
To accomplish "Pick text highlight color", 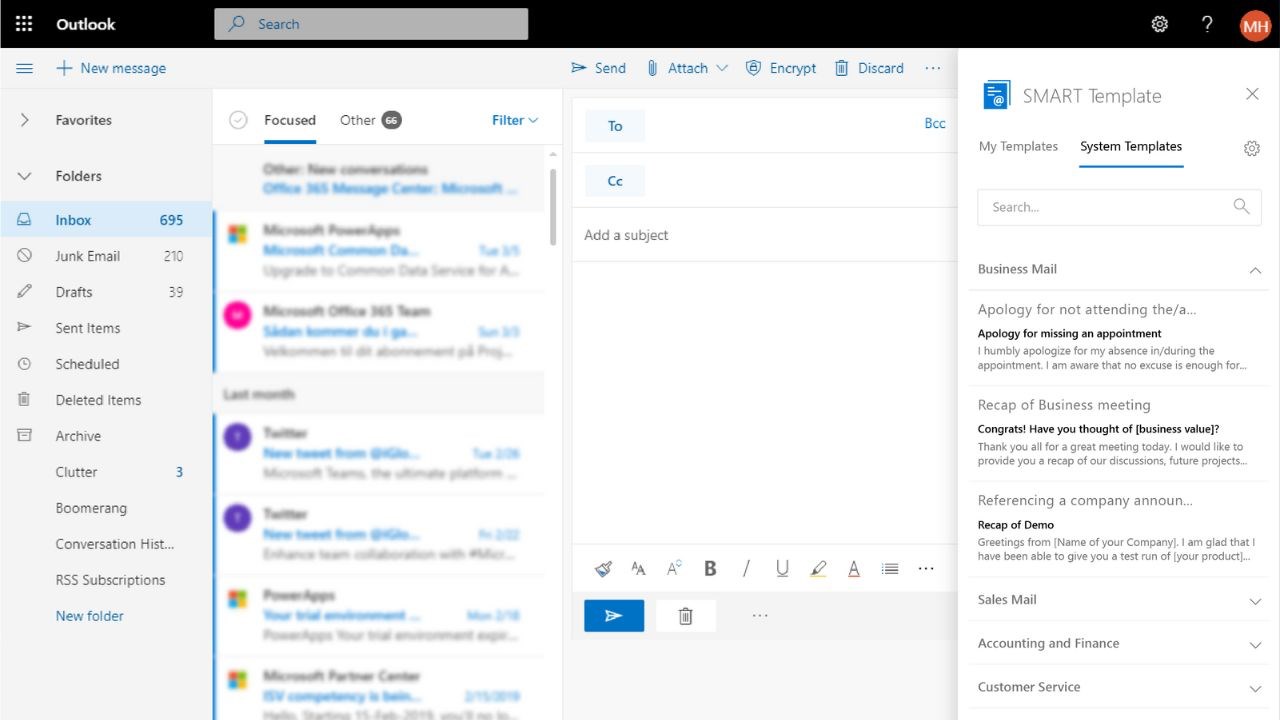I will pos(818,568).
